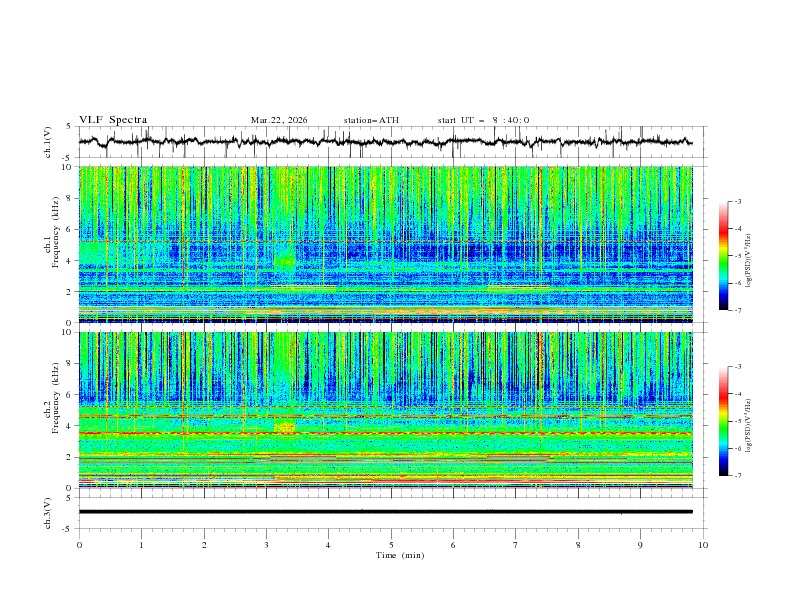Click the ch.2 spectrogram color bar
This screenshot has width=792, height=612.
click(x=723, y=421)
